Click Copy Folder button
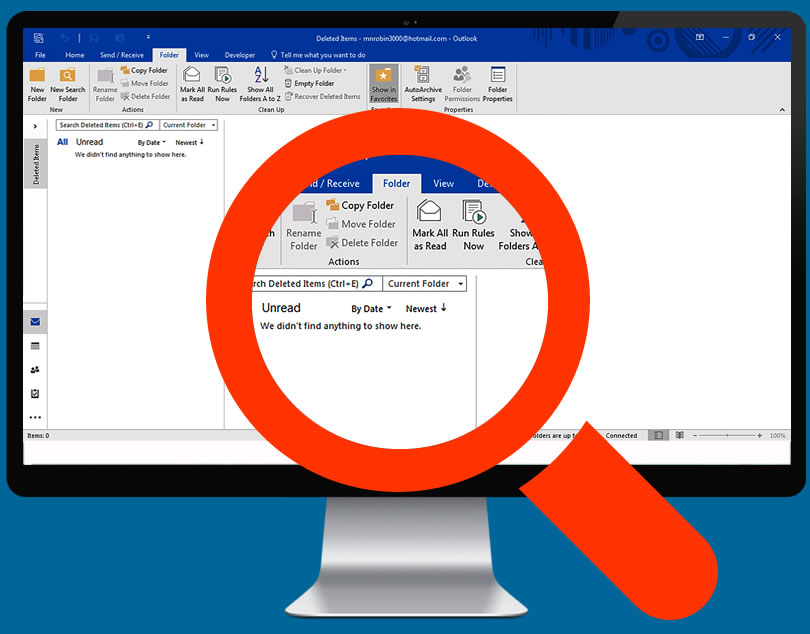 point(144,71)
